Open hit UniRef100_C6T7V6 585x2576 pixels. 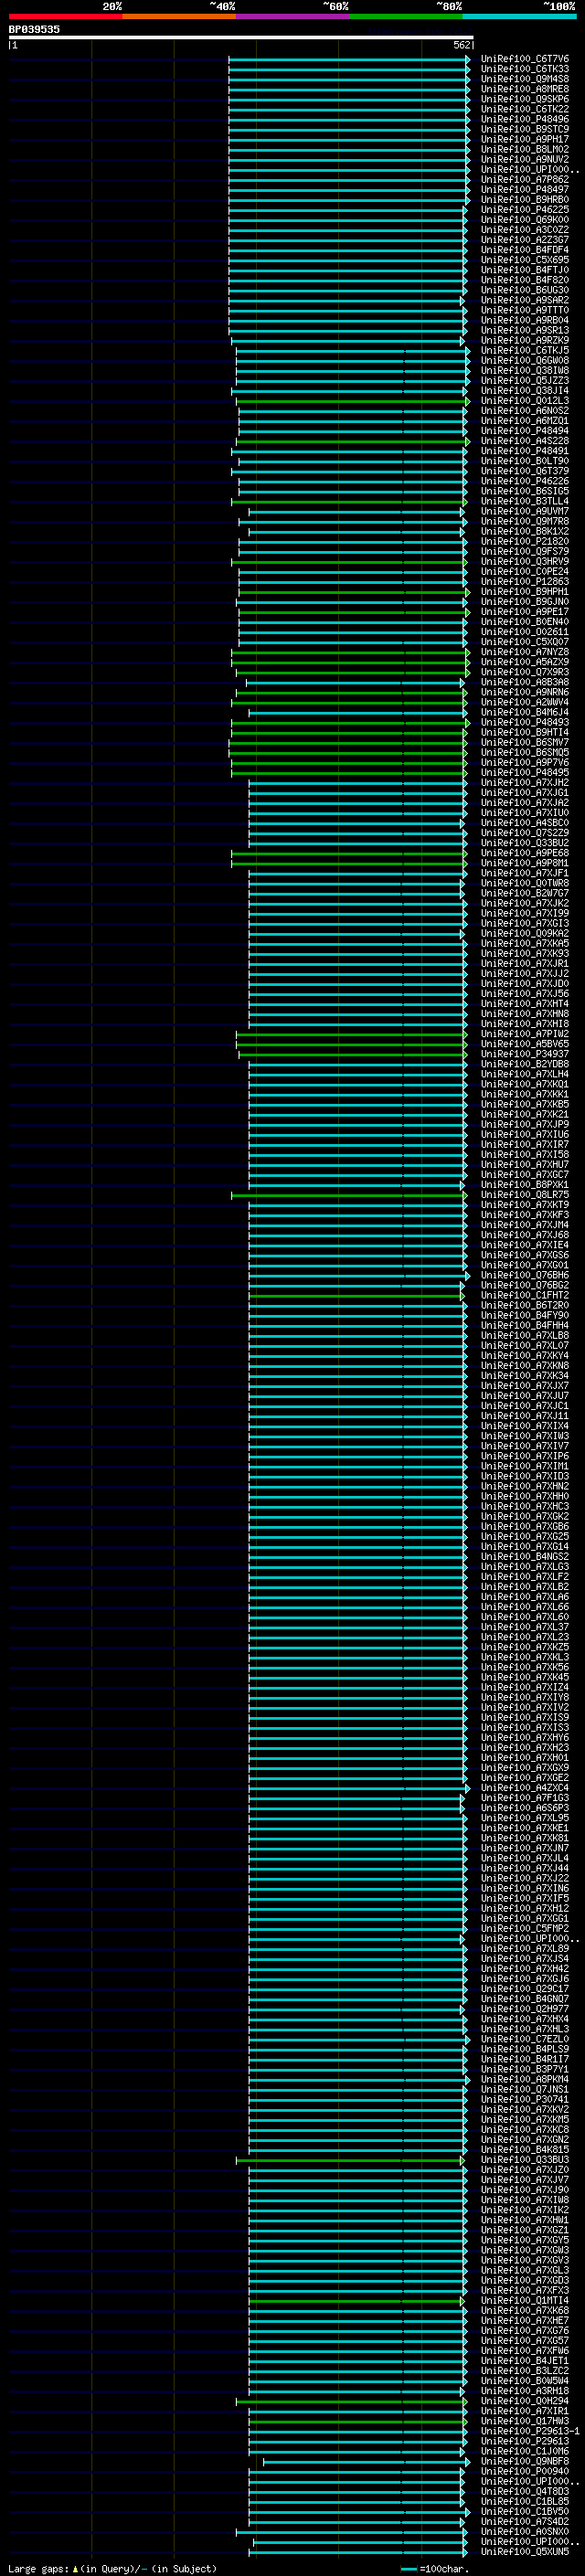click(x=525, y=59)
